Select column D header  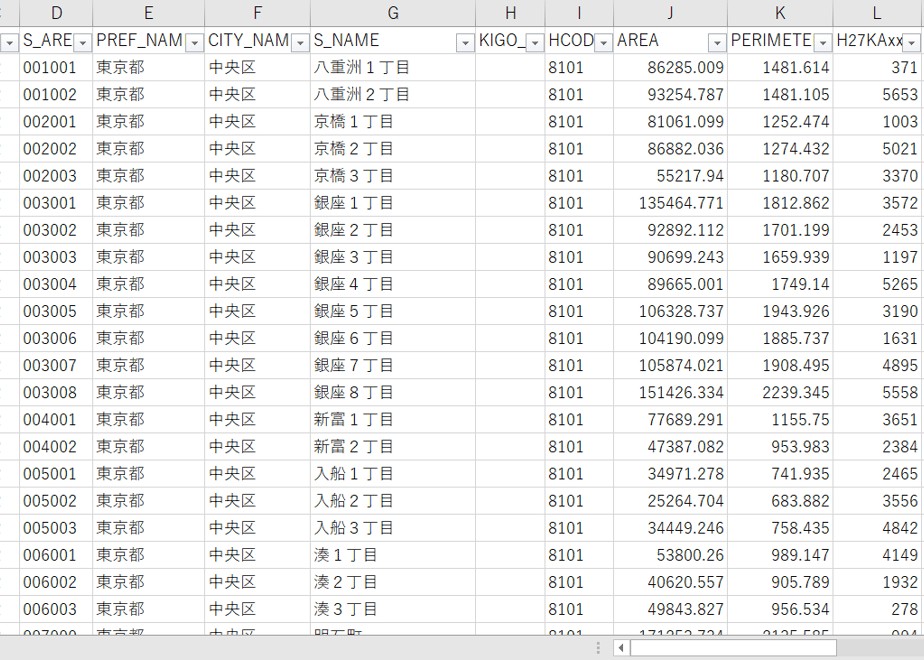click(x=56, y=13)
